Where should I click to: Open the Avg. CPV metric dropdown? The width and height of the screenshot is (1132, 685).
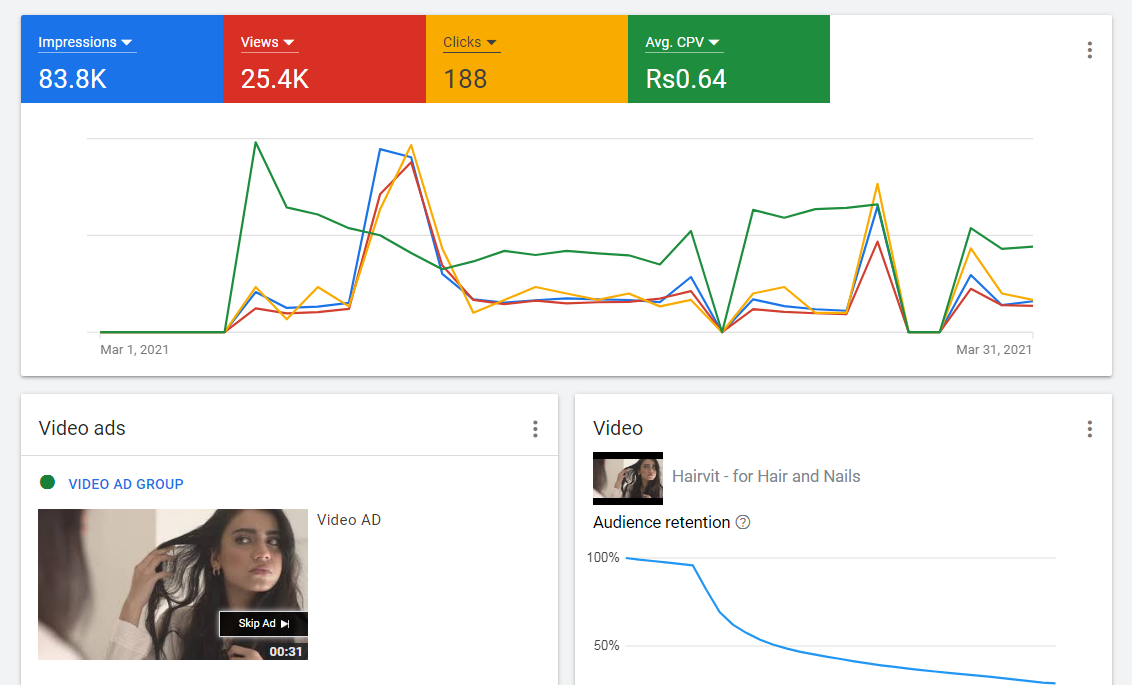click(684, 43)
